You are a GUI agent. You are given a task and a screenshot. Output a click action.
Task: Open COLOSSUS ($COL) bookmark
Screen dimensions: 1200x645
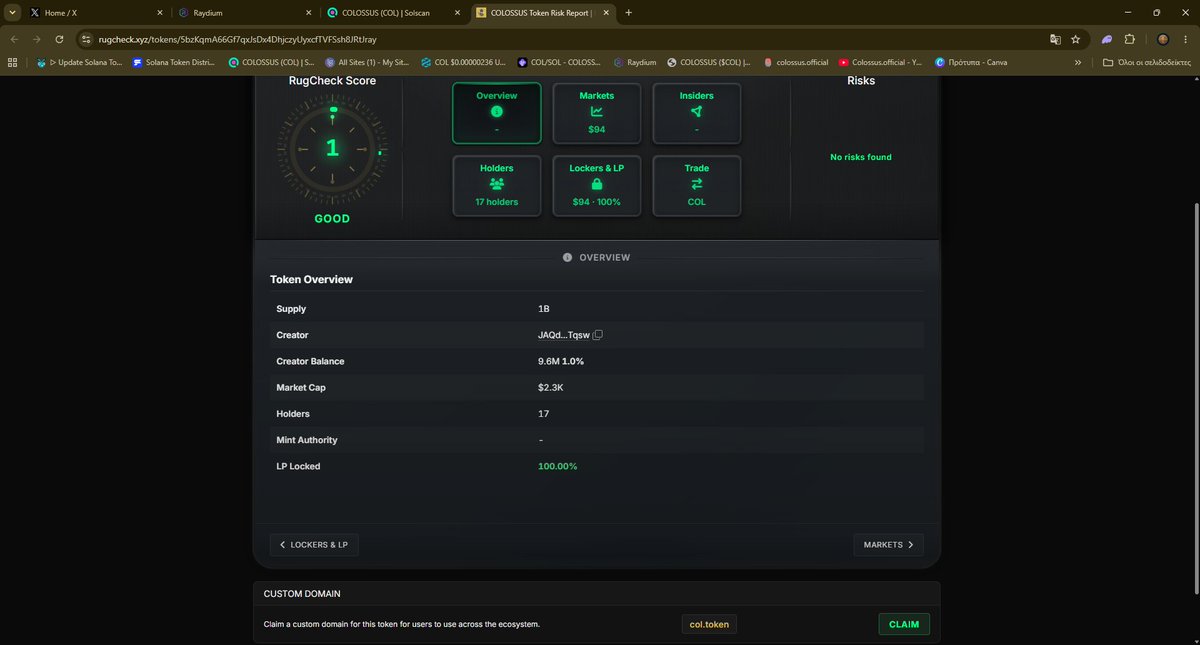click(x=709, y=62)
